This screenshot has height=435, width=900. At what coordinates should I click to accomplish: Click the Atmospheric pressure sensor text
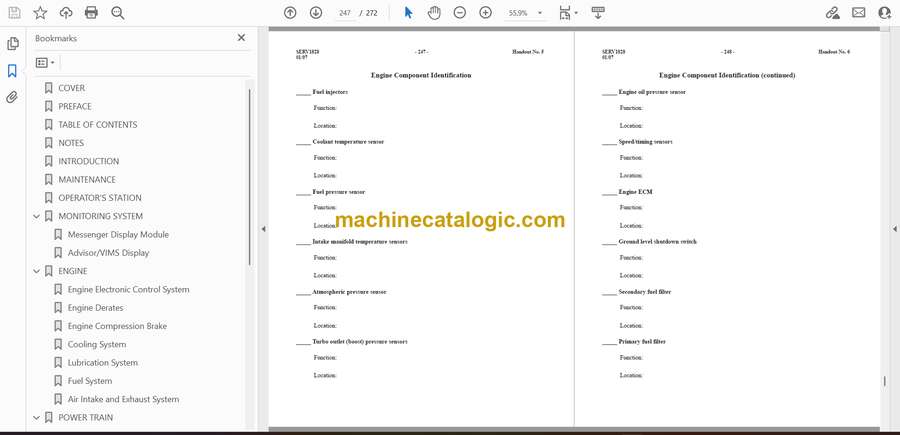350,292
